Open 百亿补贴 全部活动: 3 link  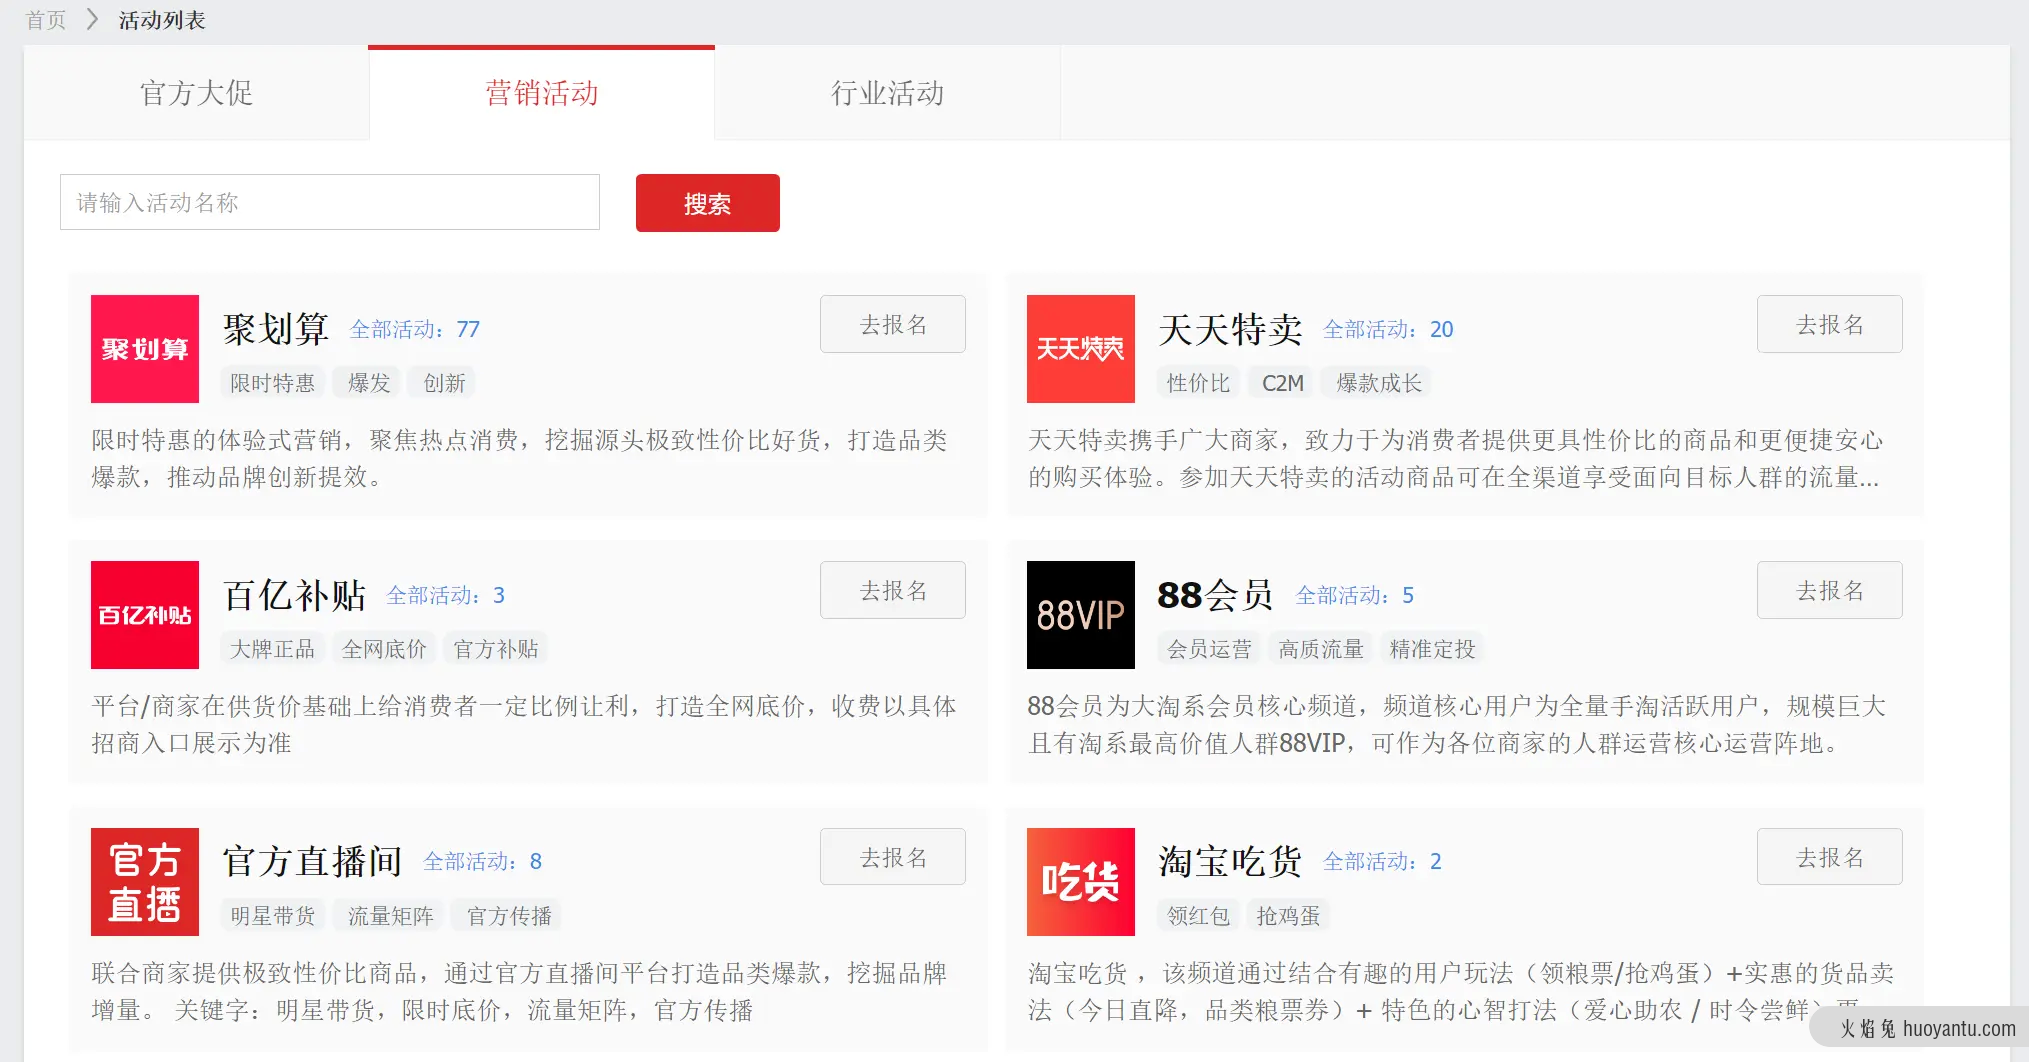tap(446, 595)
